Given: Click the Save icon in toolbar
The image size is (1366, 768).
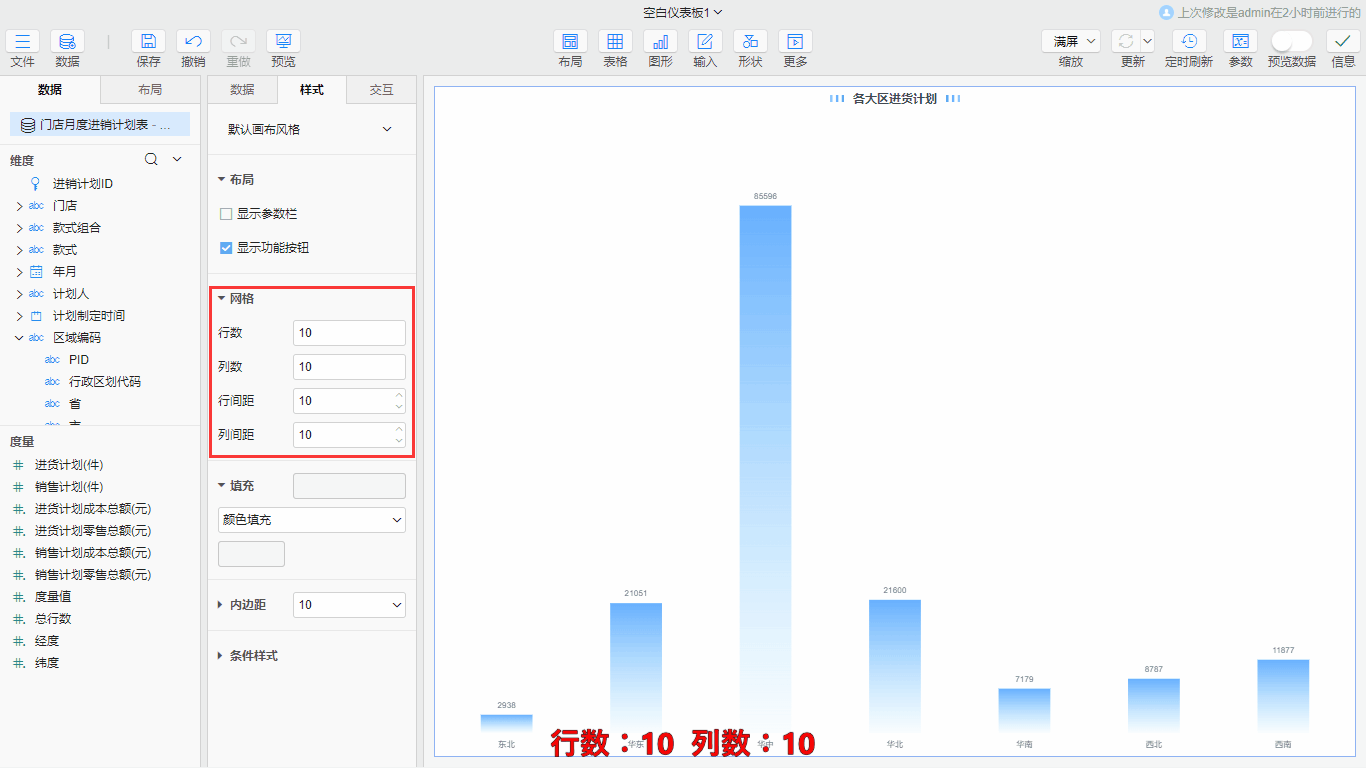Looking at the screenshot, I should point(148,42).
